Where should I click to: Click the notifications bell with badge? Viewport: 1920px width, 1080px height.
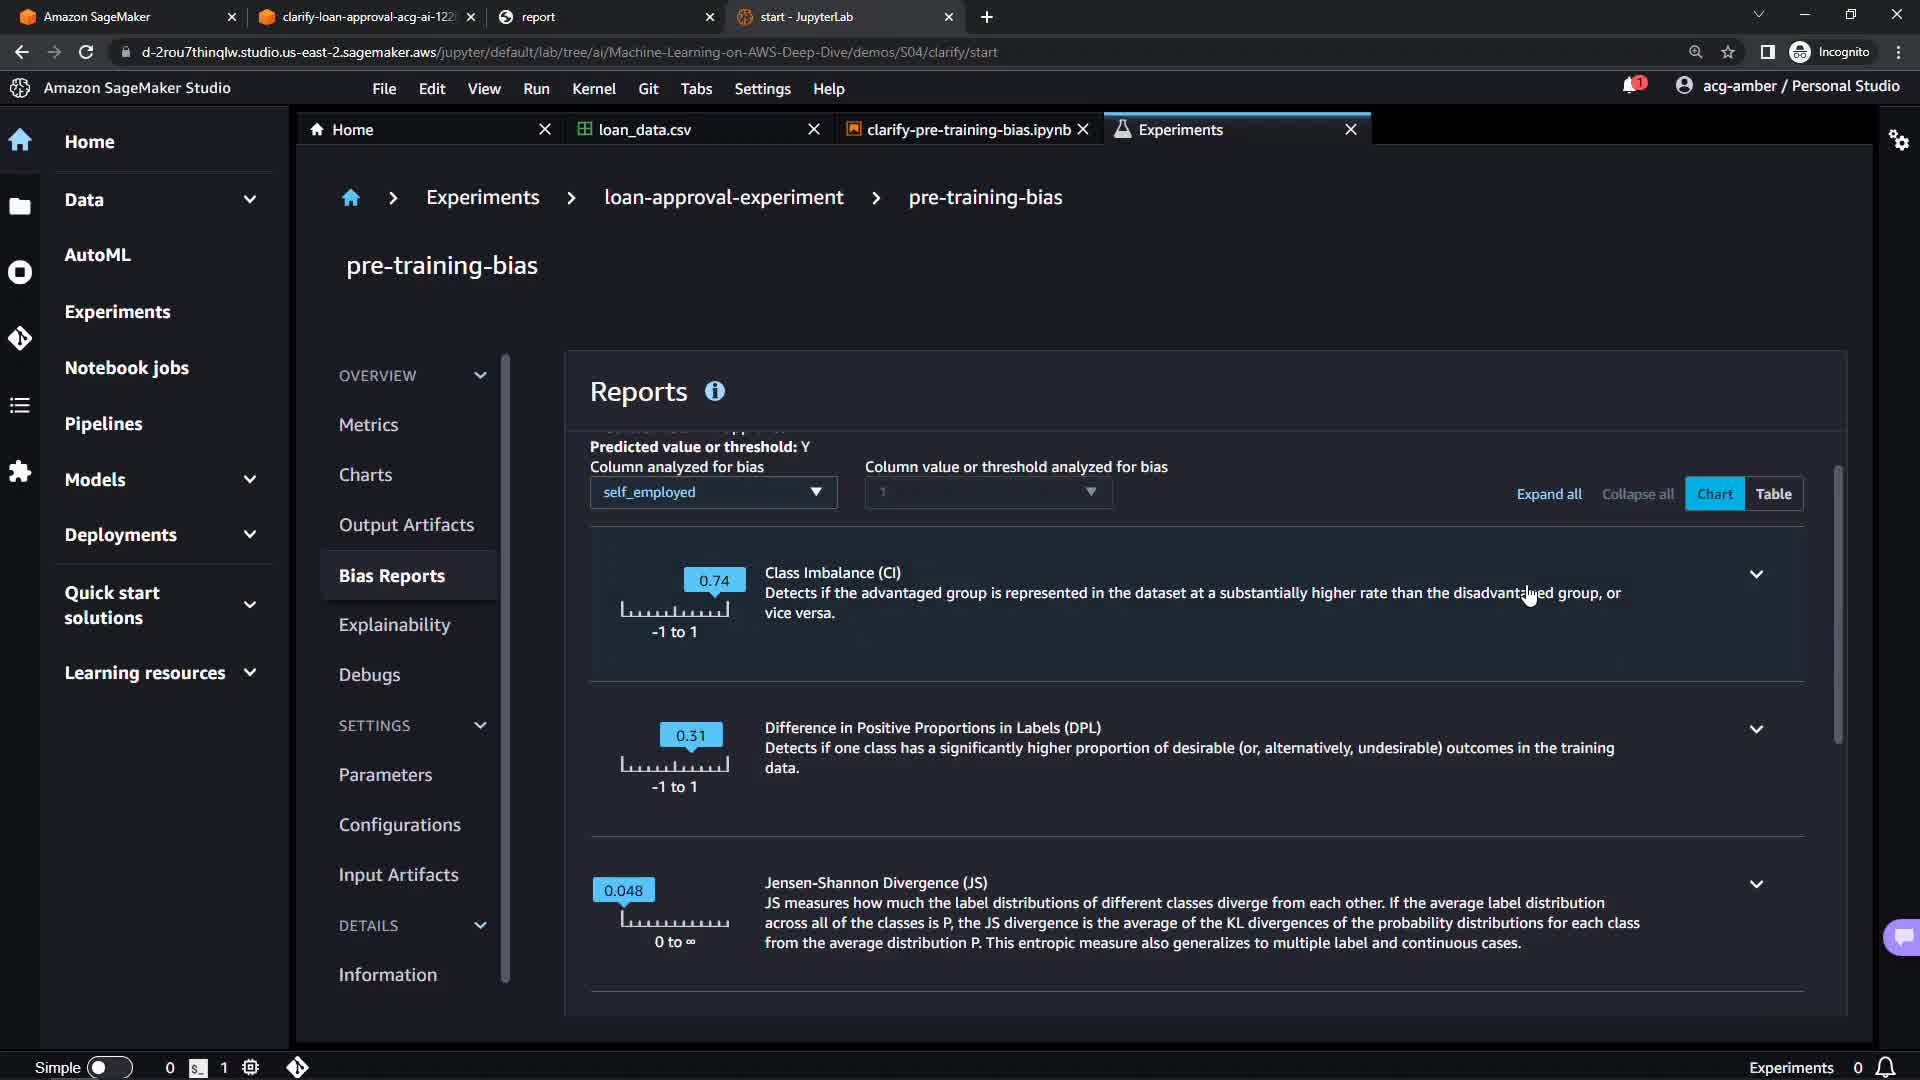(1632, 86)
